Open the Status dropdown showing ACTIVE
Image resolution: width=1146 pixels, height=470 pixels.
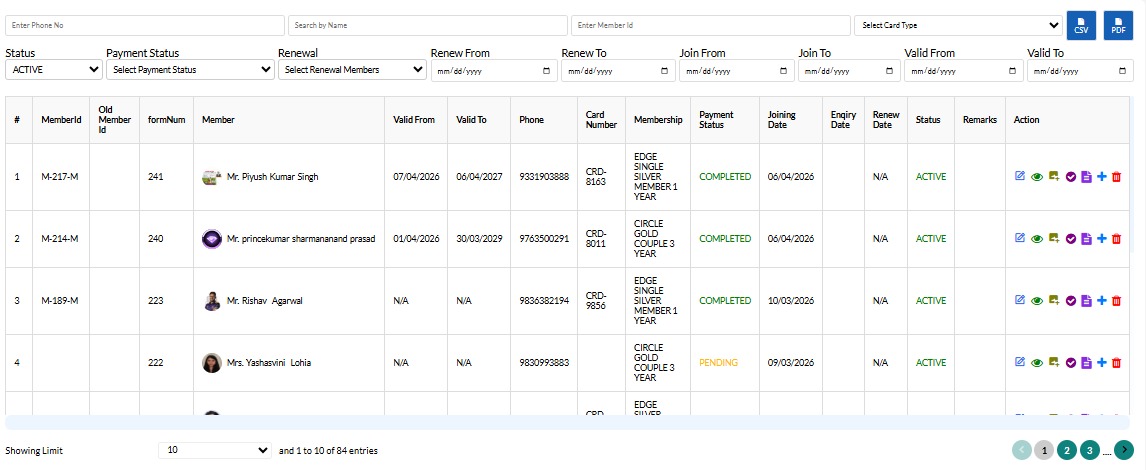coord(54,70)
